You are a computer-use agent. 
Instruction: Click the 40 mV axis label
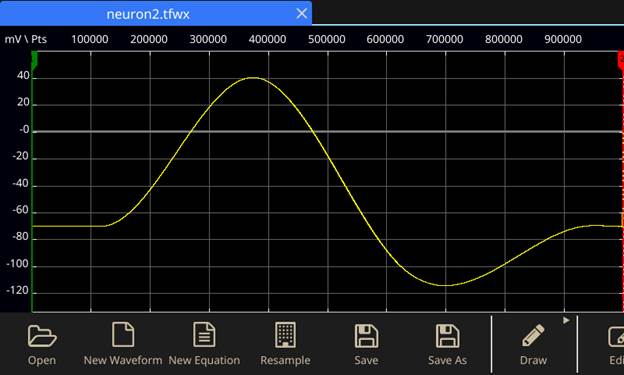[x=23, y=75]
